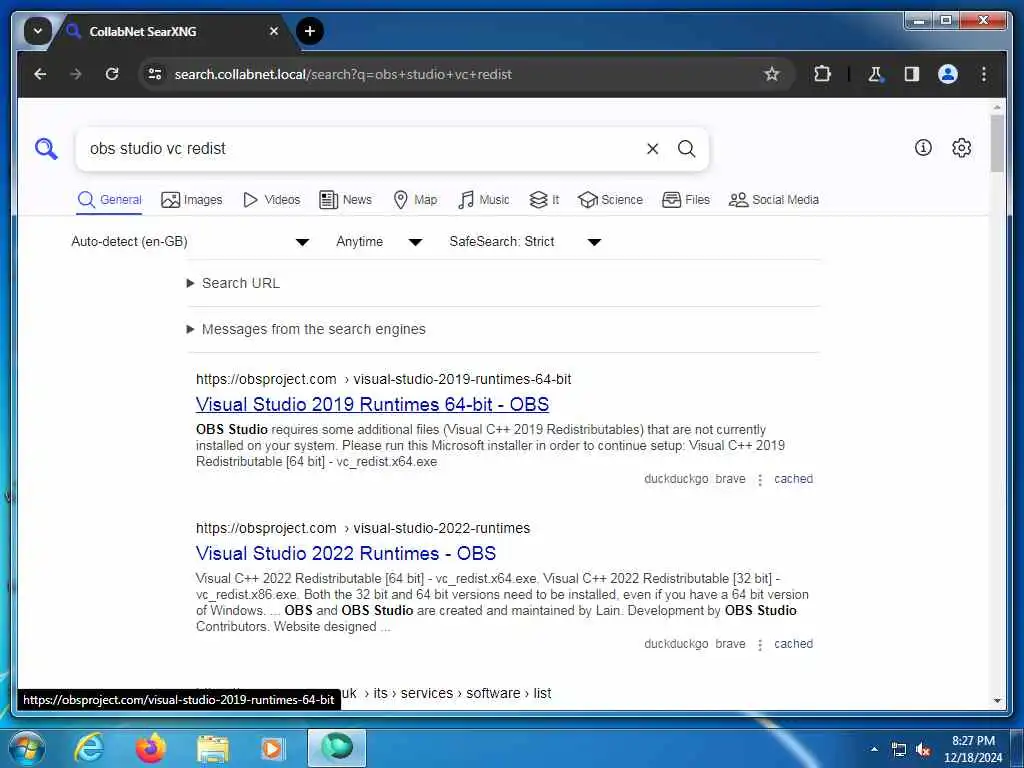Toggle the browser side panel
The height and width of the screenshot is (768, 1024).
[912, 74]
